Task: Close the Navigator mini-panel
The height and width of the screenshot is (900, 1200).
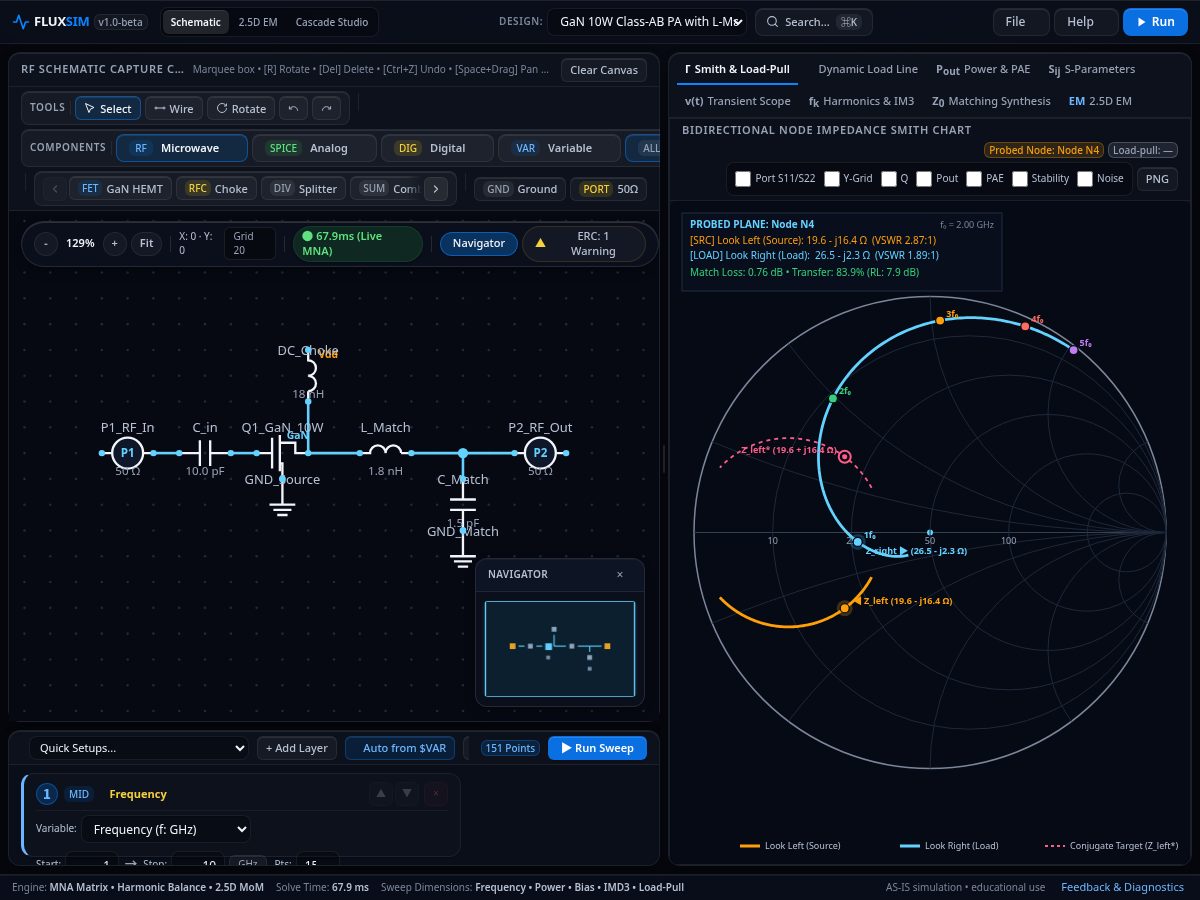Action: coord(620,574)
